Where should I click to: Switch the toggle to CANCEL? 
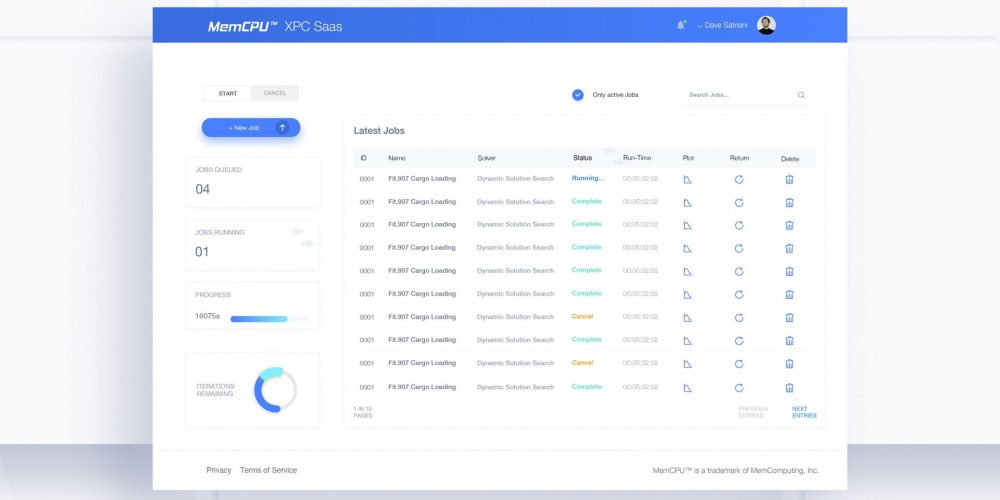tap(275, 93)
